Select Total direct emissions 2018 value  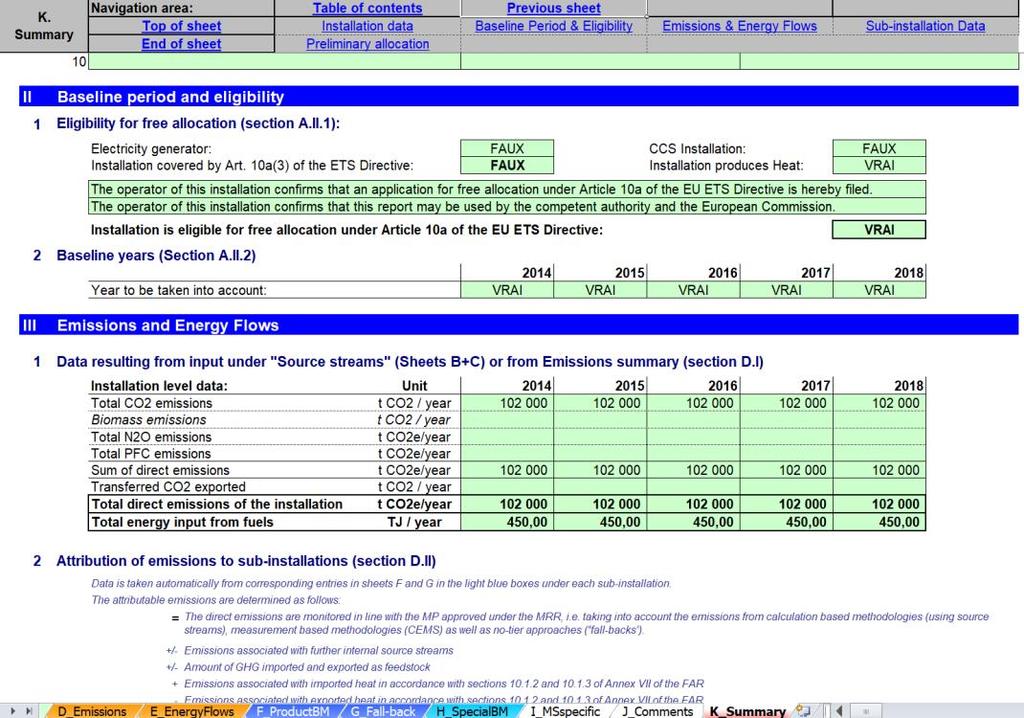879,504
